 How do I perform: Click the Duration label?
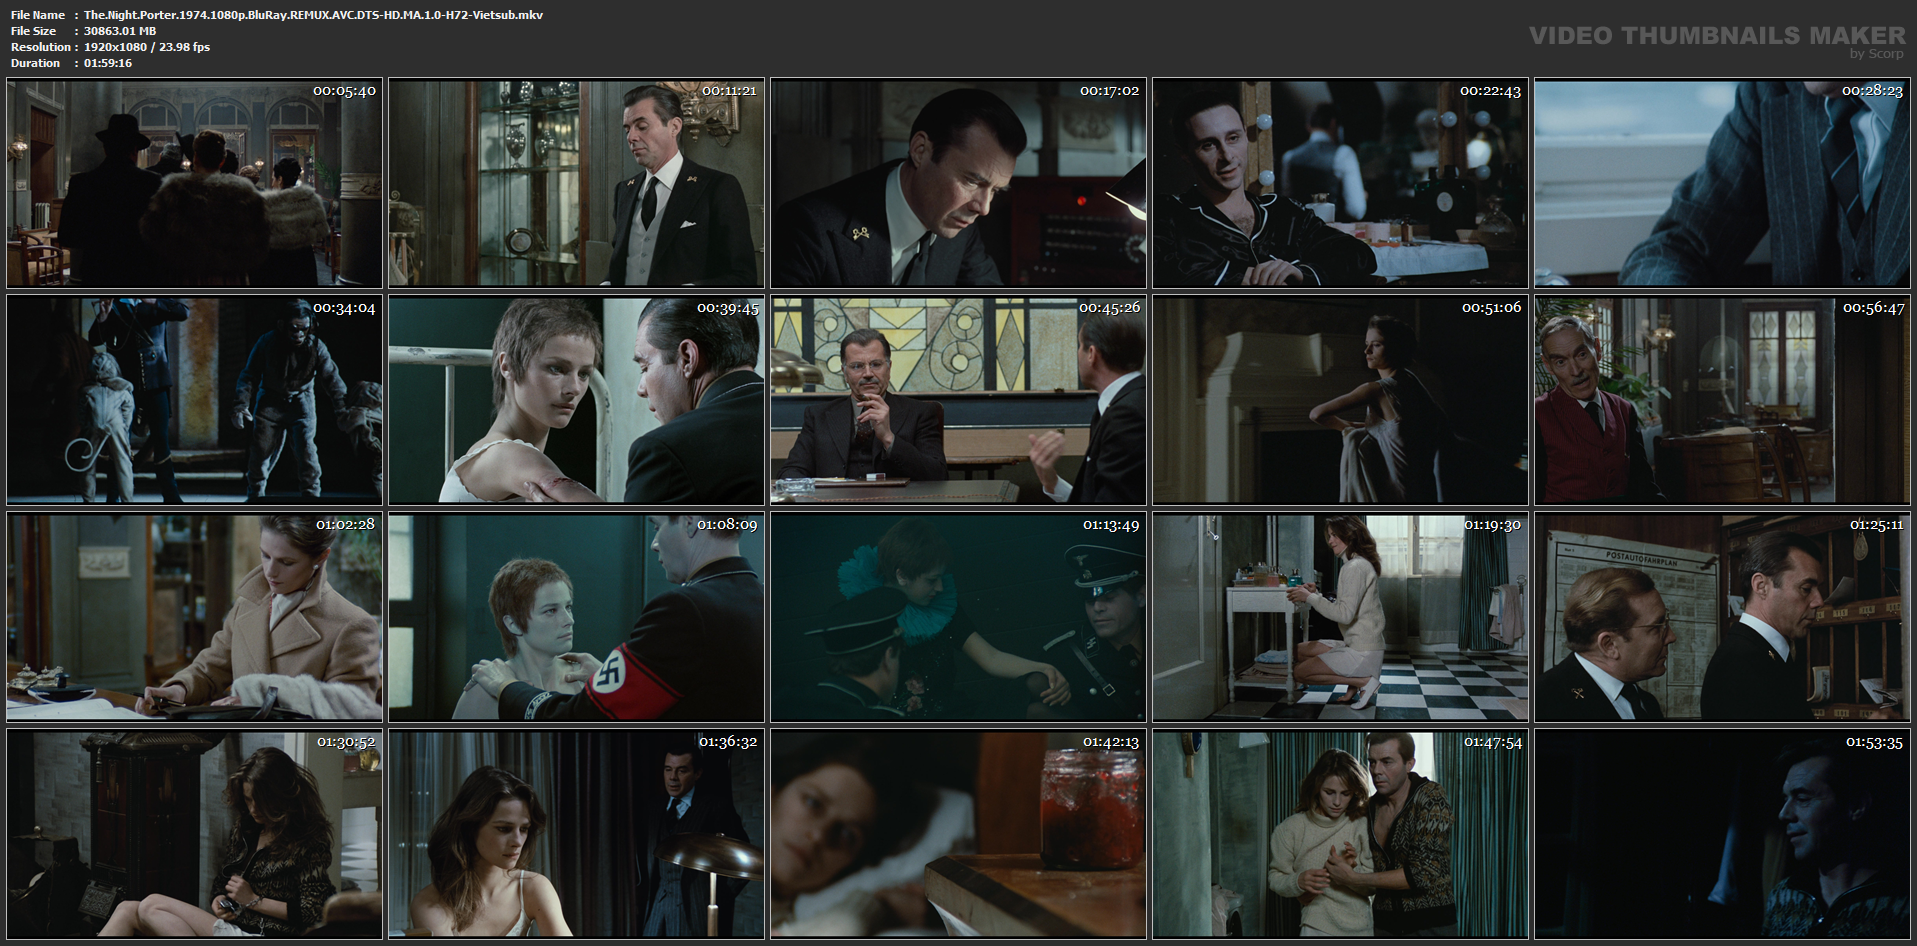pyautogui.click(x=36, y=63)
